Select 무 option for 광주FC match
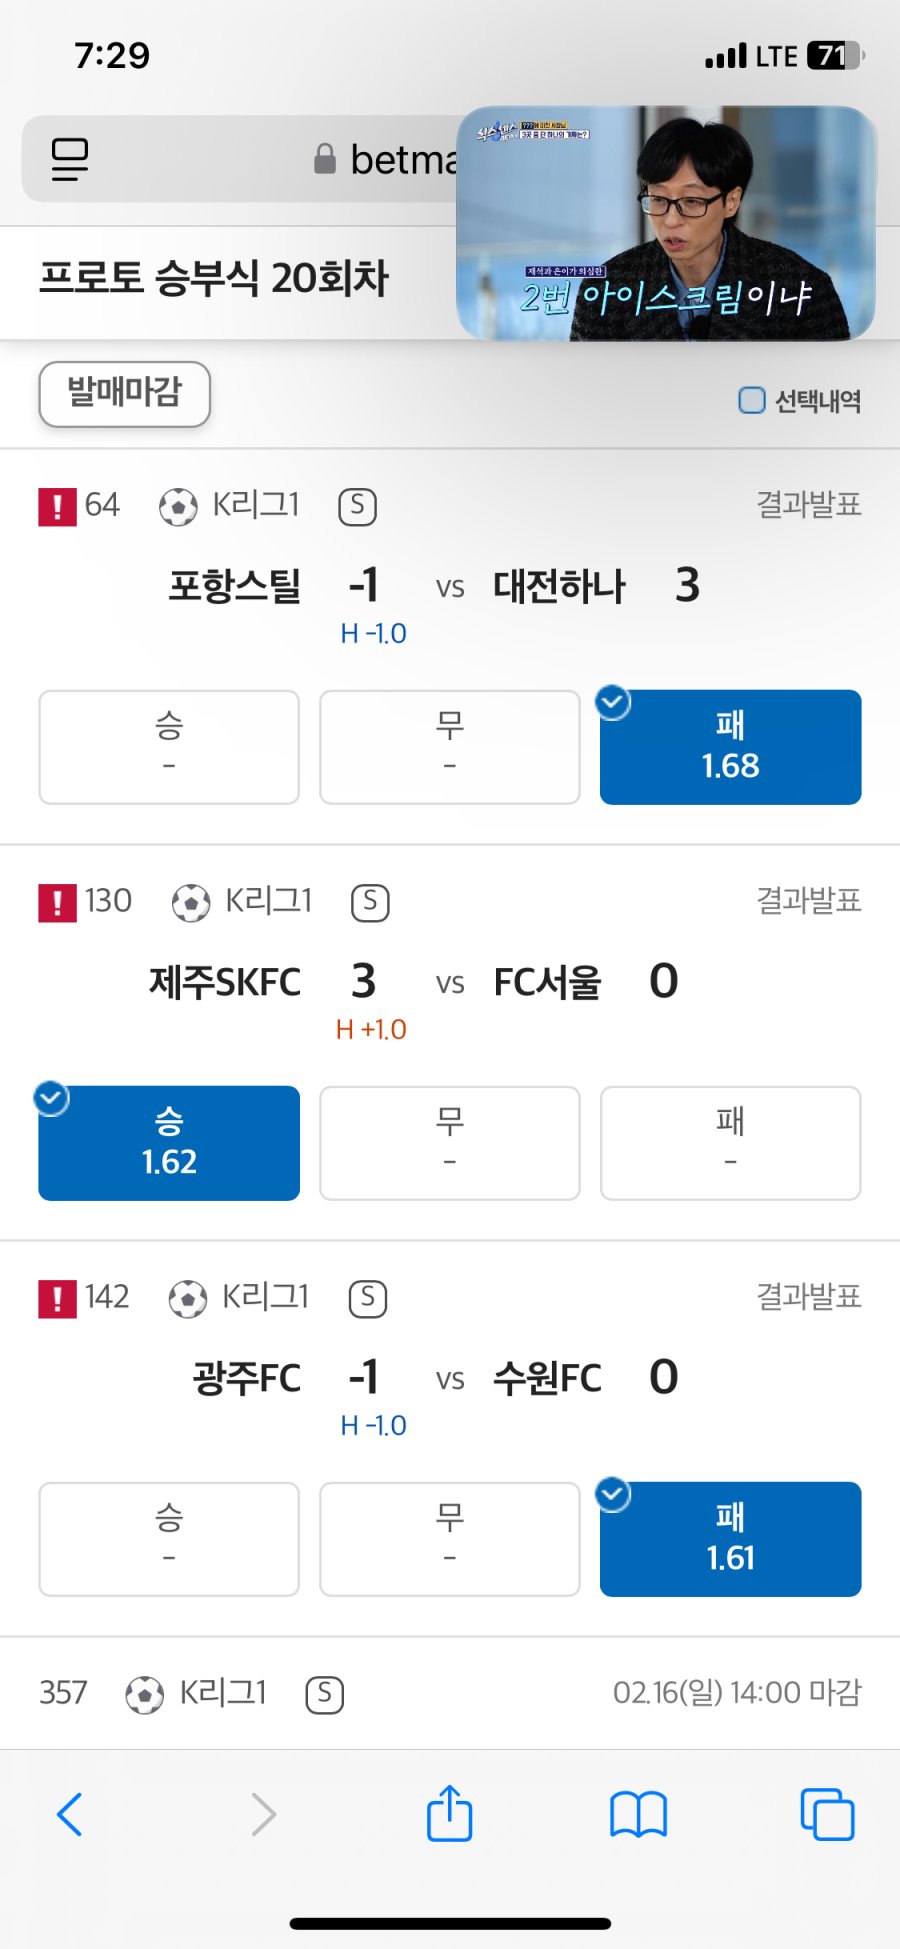The image size is (900, 1949). pos(450,1539)
